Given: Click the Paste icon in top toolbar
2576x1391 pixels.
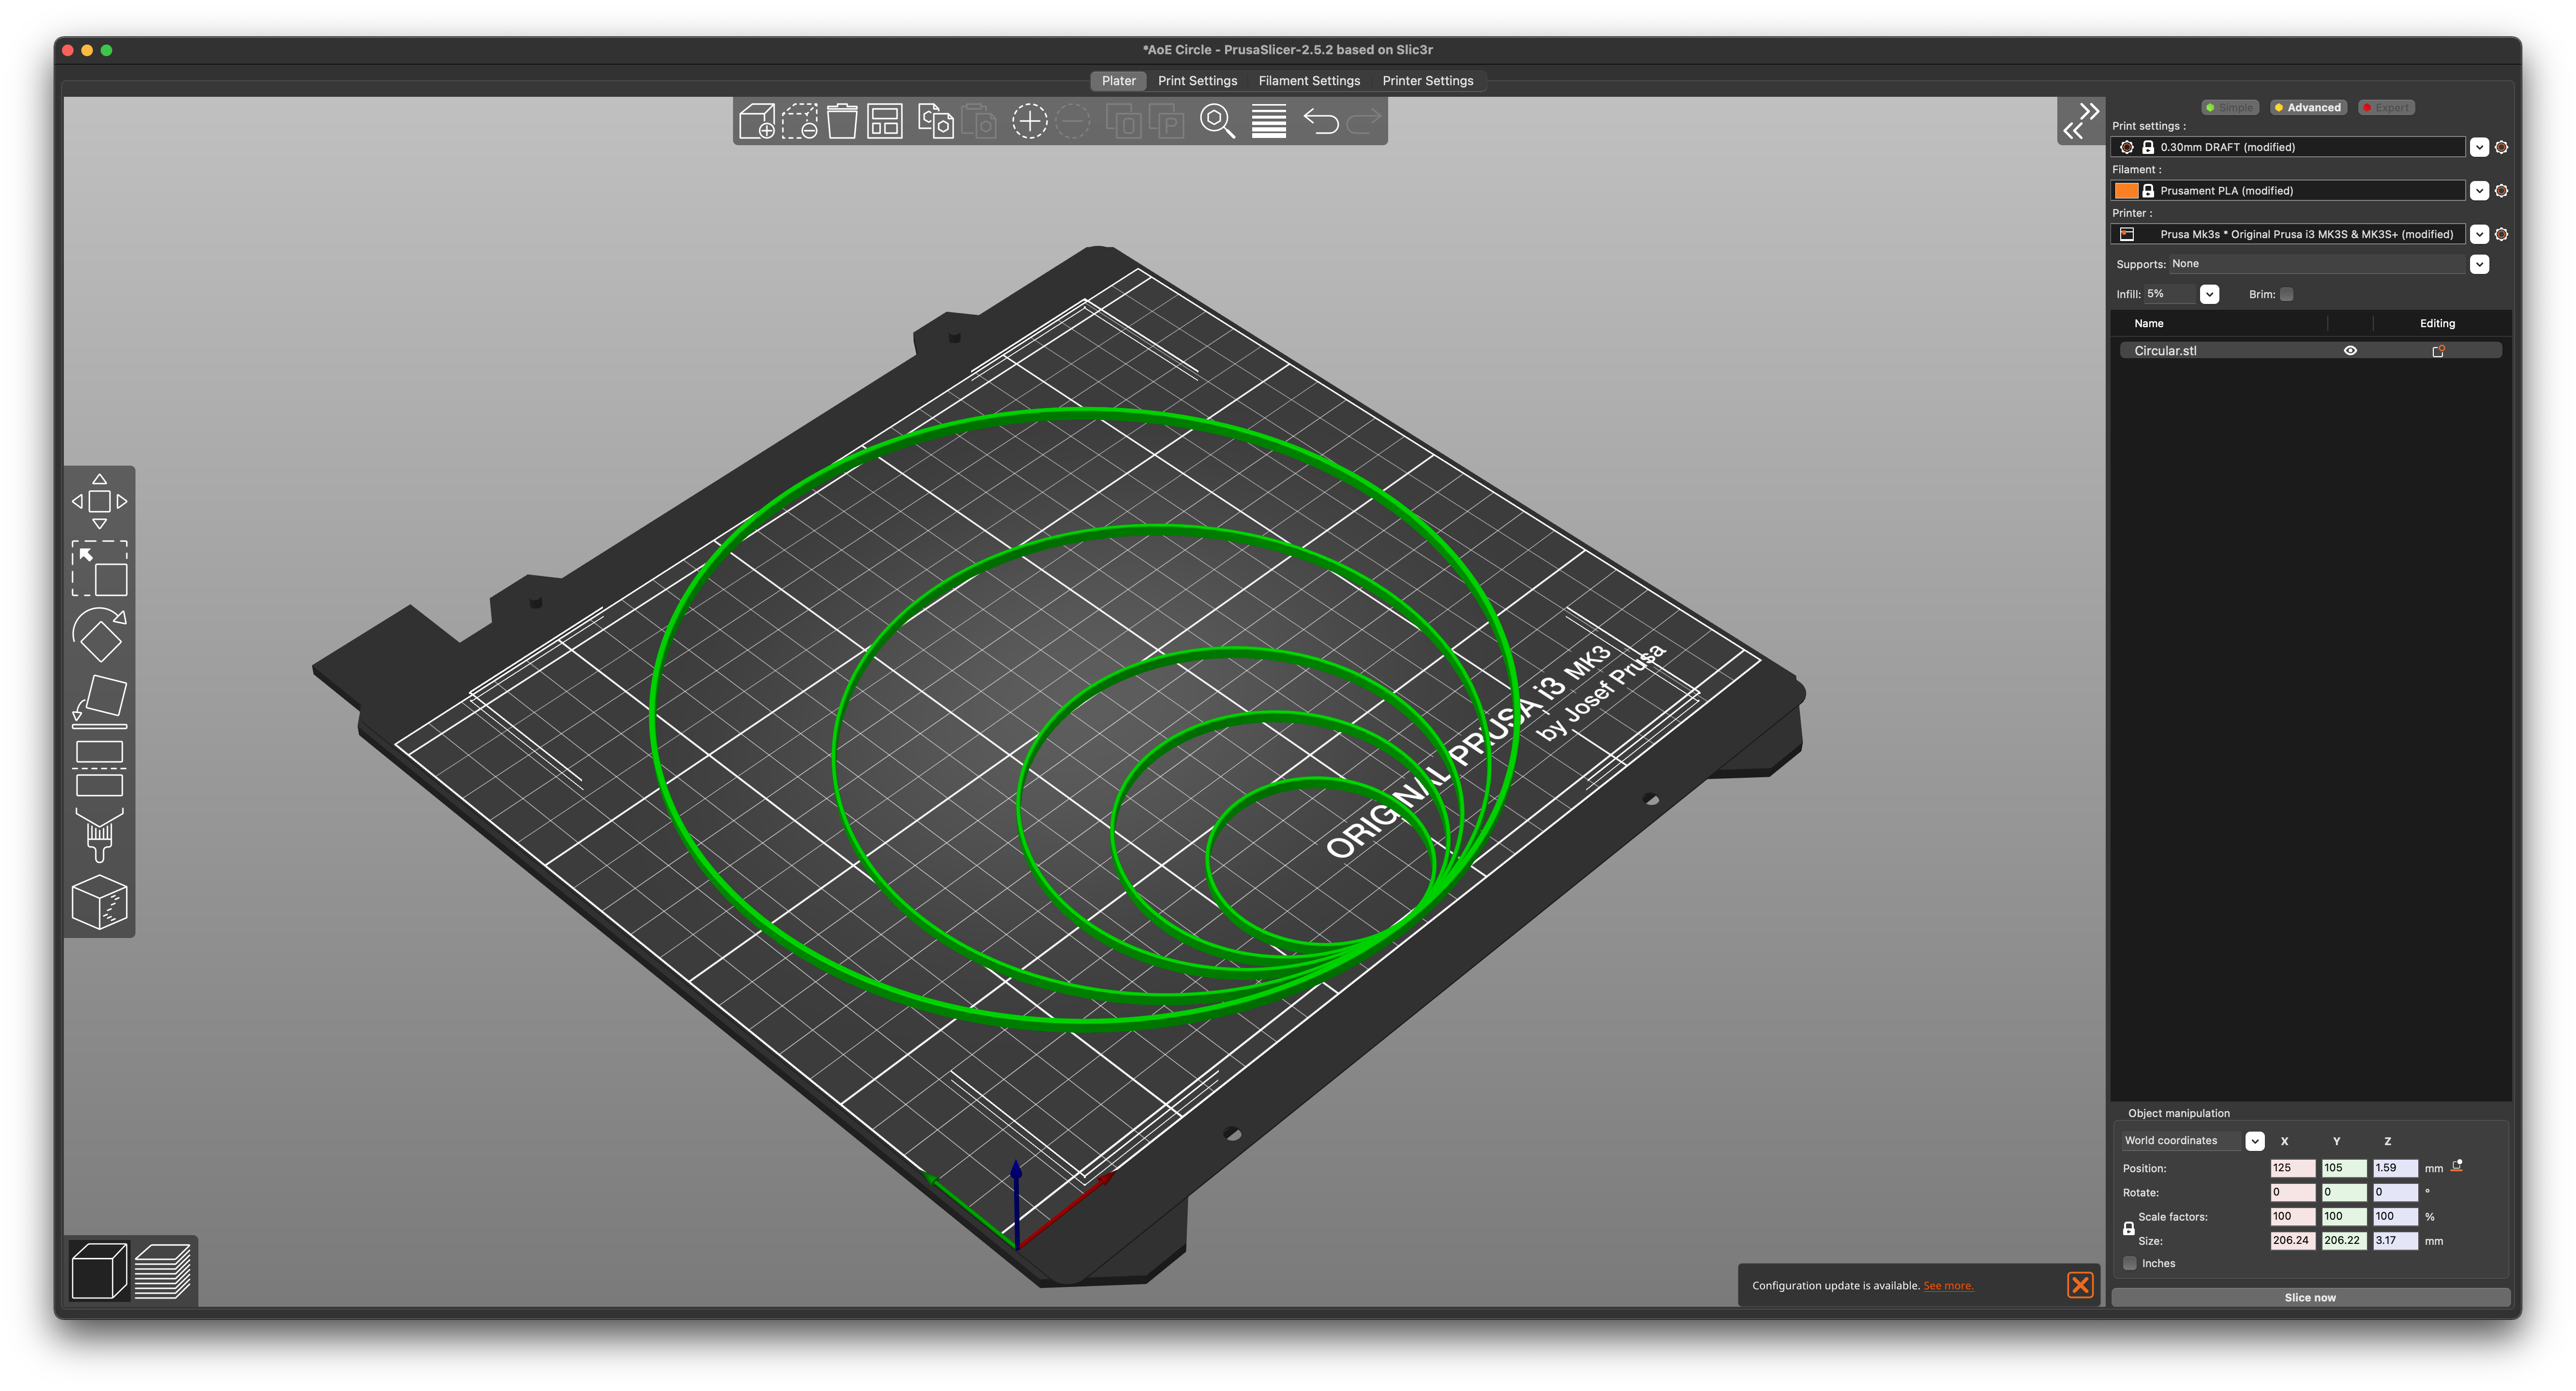Looking at the screenshot, I should click(979, 122).
